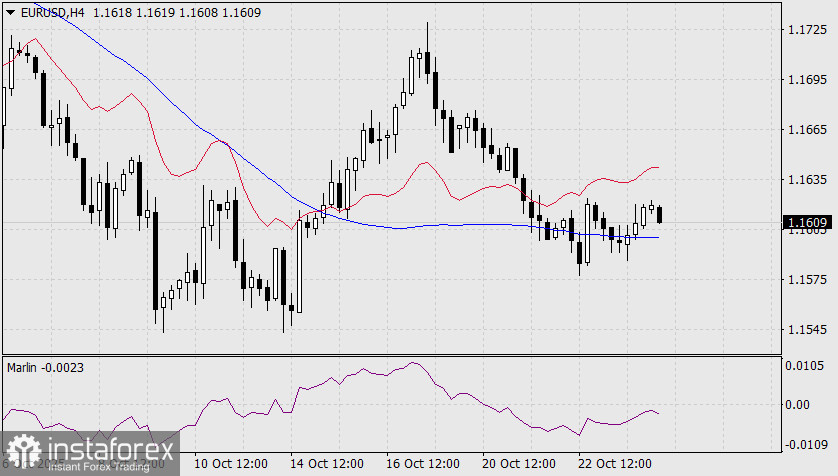Click the 20 Oct 12:00 time label

click(x=518, y=463)
